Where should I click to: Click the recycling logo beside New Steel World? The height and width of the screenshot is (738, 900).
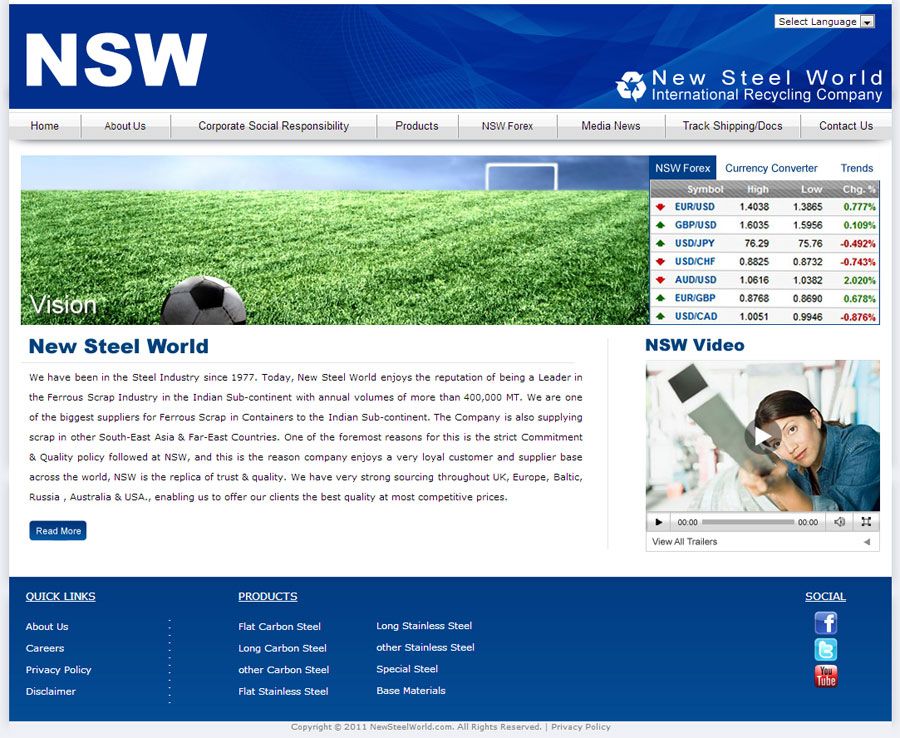(631, 86)
